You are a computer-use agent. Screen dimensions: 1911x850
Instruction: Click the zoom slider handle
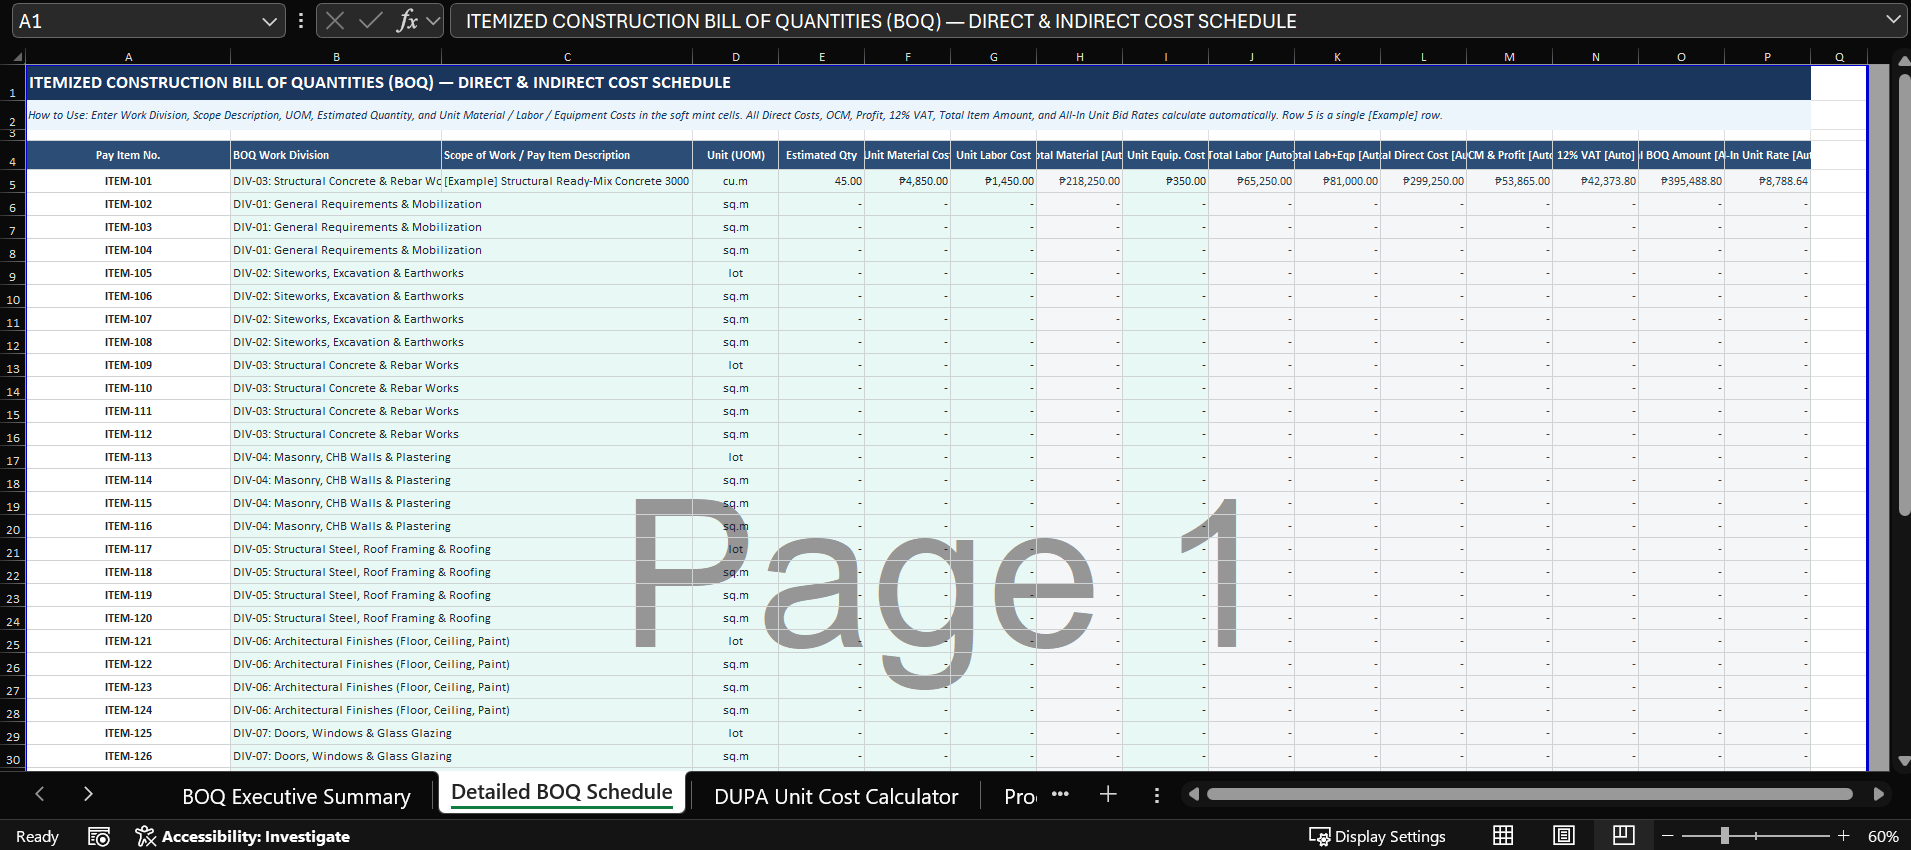click(x=1725, y=835)
